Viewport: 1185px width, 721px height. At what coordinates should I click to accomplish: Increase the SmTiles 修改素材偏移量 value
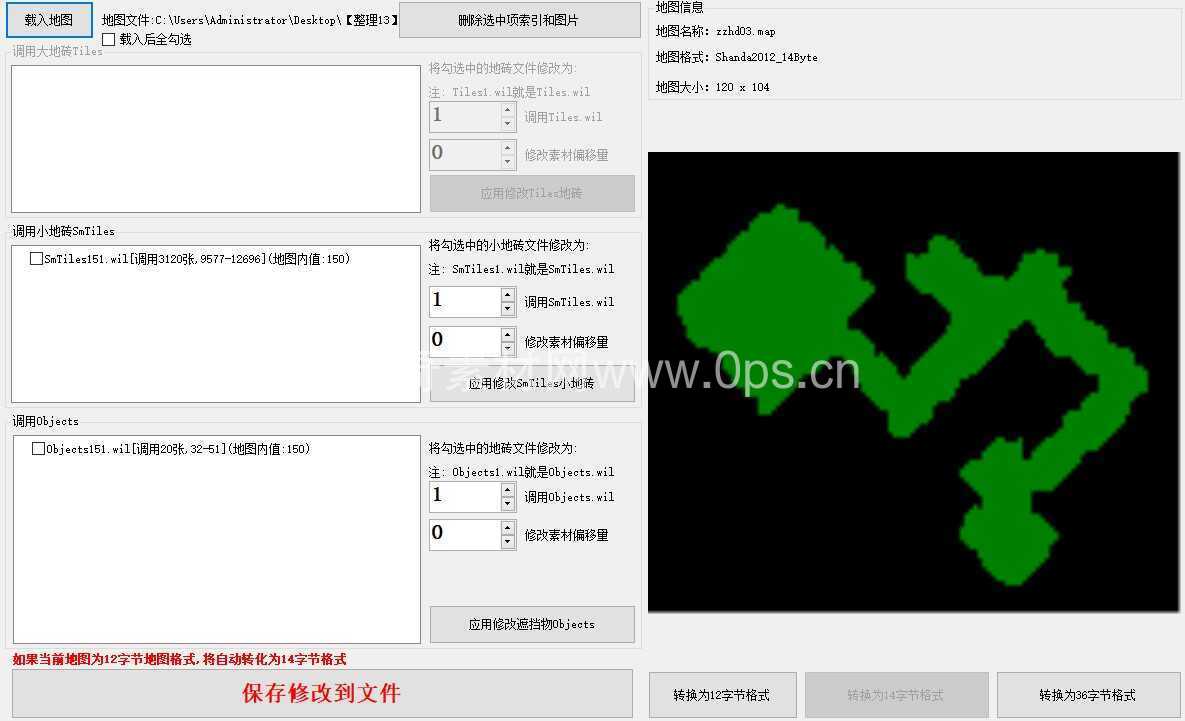(508, 335)
